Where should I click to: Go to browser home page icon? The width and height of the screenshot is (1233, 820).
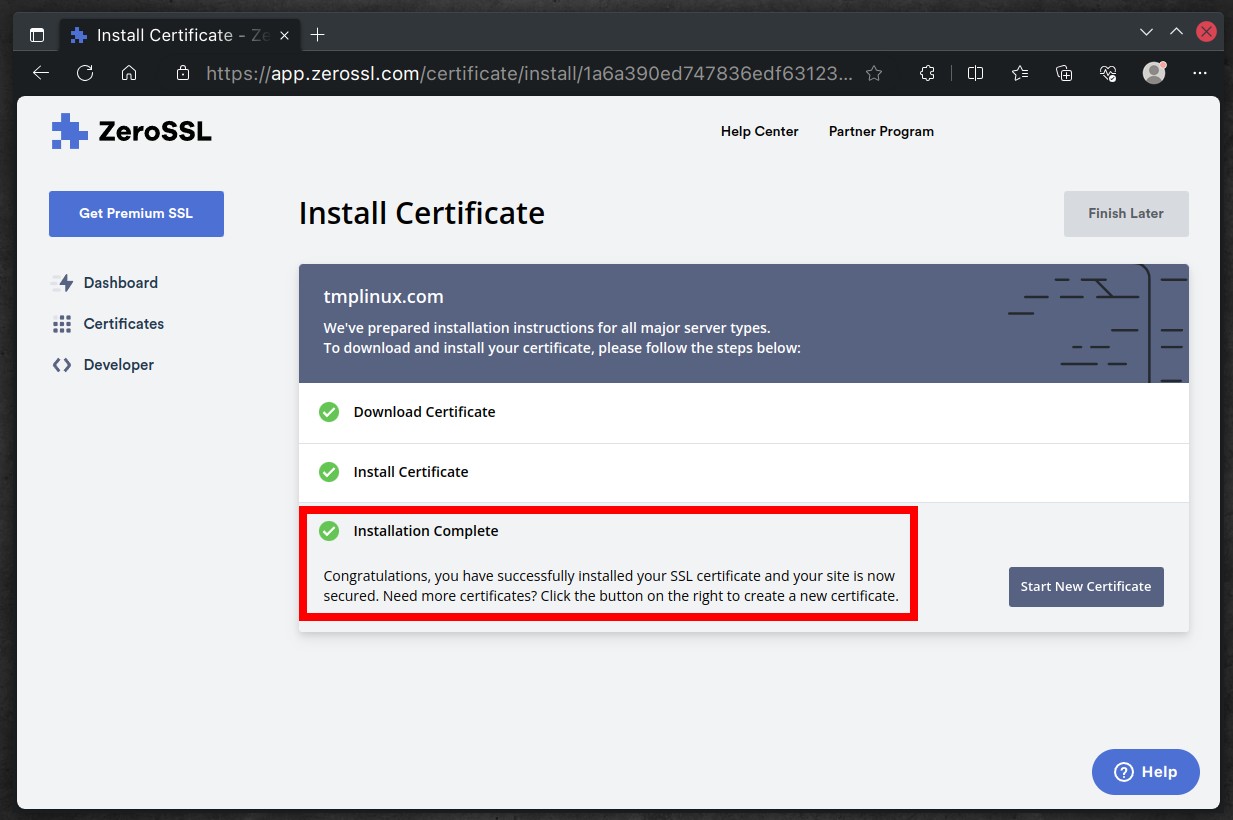coord(129,73)
